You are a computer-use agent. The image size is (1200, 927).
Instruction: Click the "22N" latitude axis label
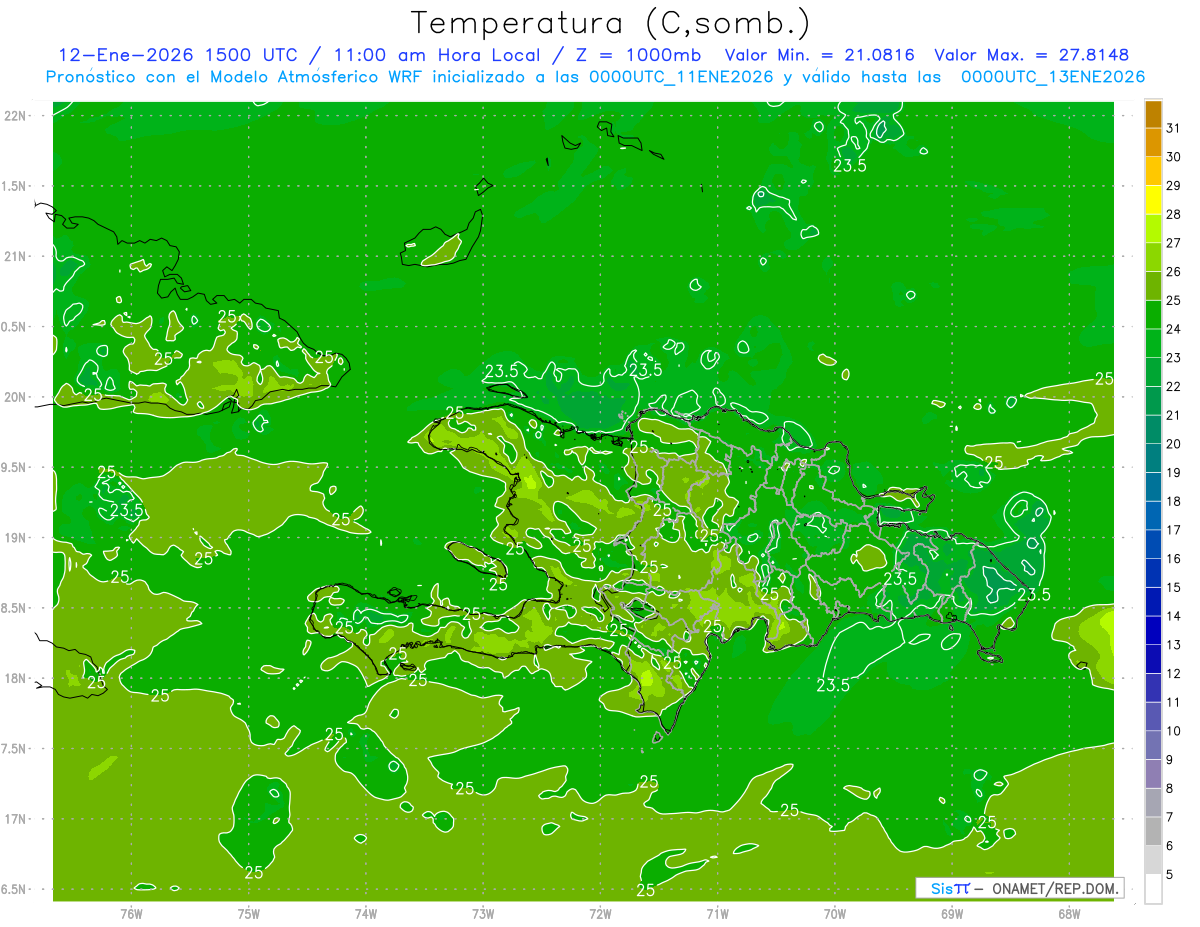pos(17,115)
